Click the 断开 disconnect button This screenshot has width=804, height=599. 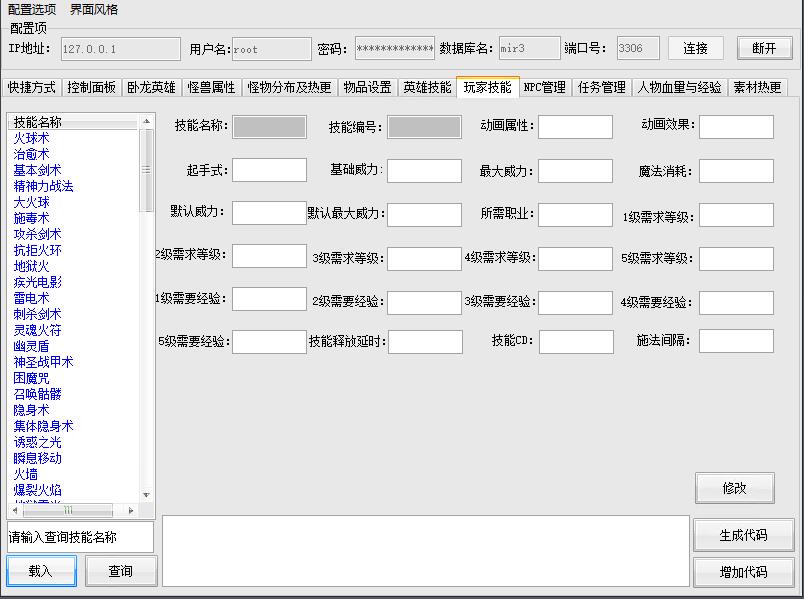click(764, 48)
